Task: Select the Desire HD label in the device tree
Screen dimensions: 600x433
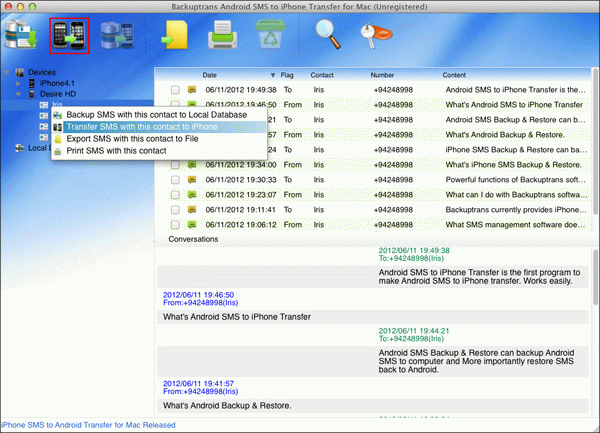Action: pos(58,94)
